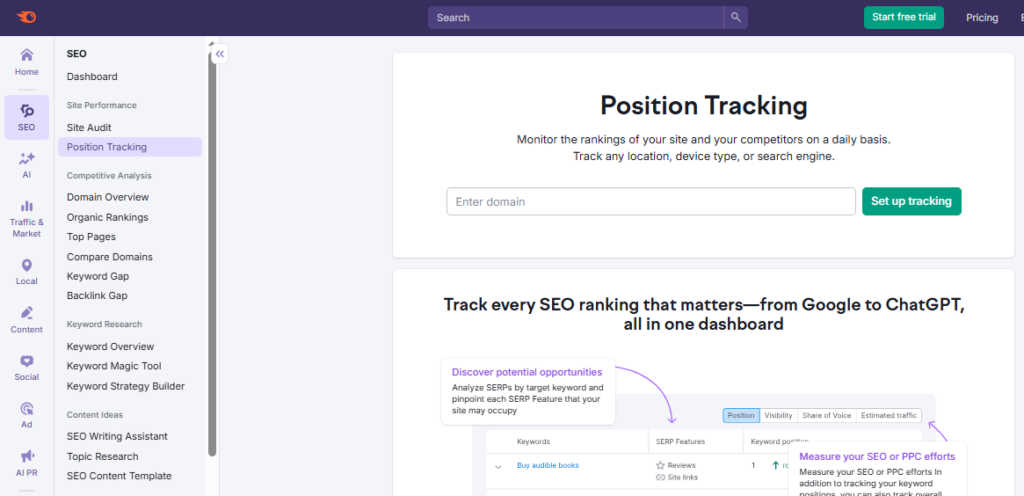
Task: Click the Start free trial button
Action: 903,17
